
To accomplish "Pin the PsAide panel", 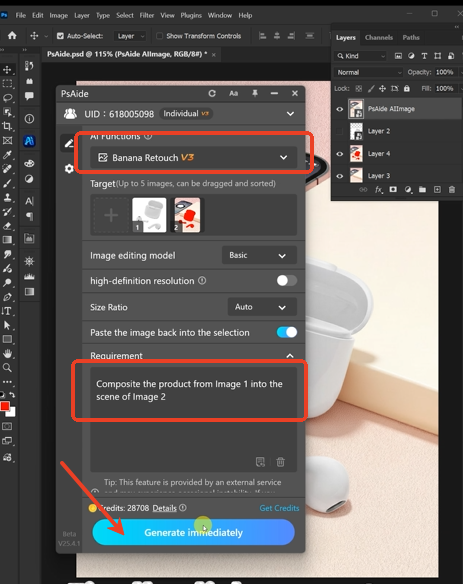I will 255,93.
